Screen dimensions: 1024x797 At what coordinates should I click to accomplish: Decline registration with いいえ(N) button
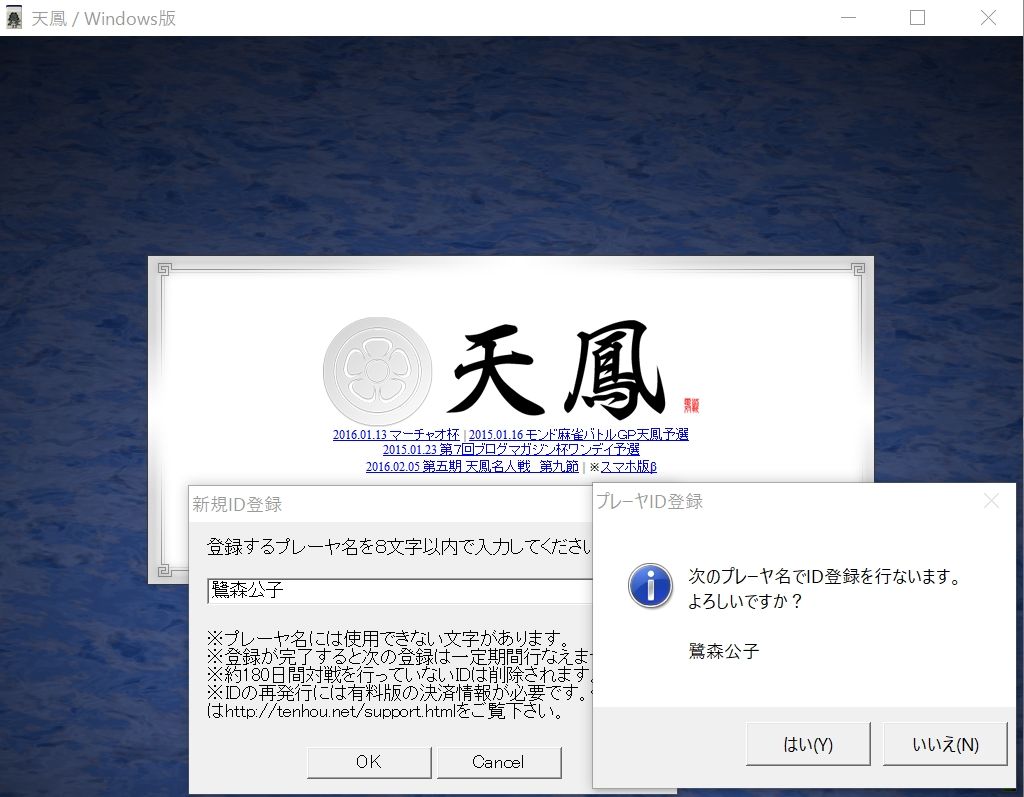945,743
